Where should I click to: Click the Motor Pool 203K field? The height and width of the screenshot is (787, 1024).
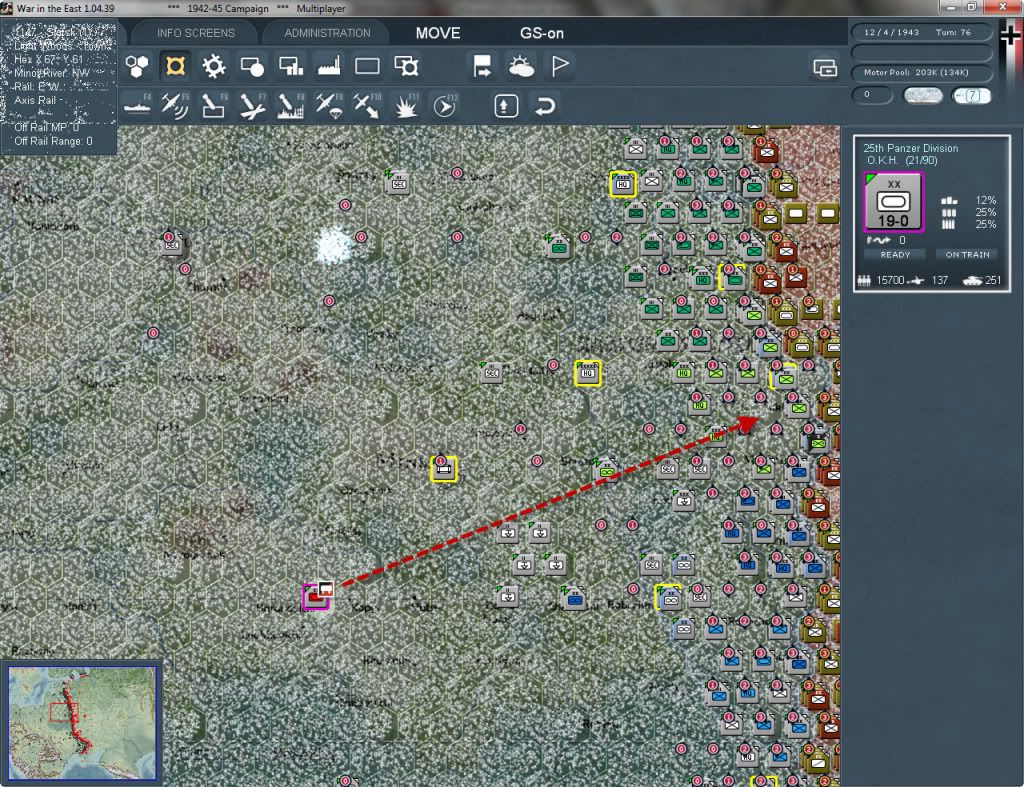[x=921, y=72]
